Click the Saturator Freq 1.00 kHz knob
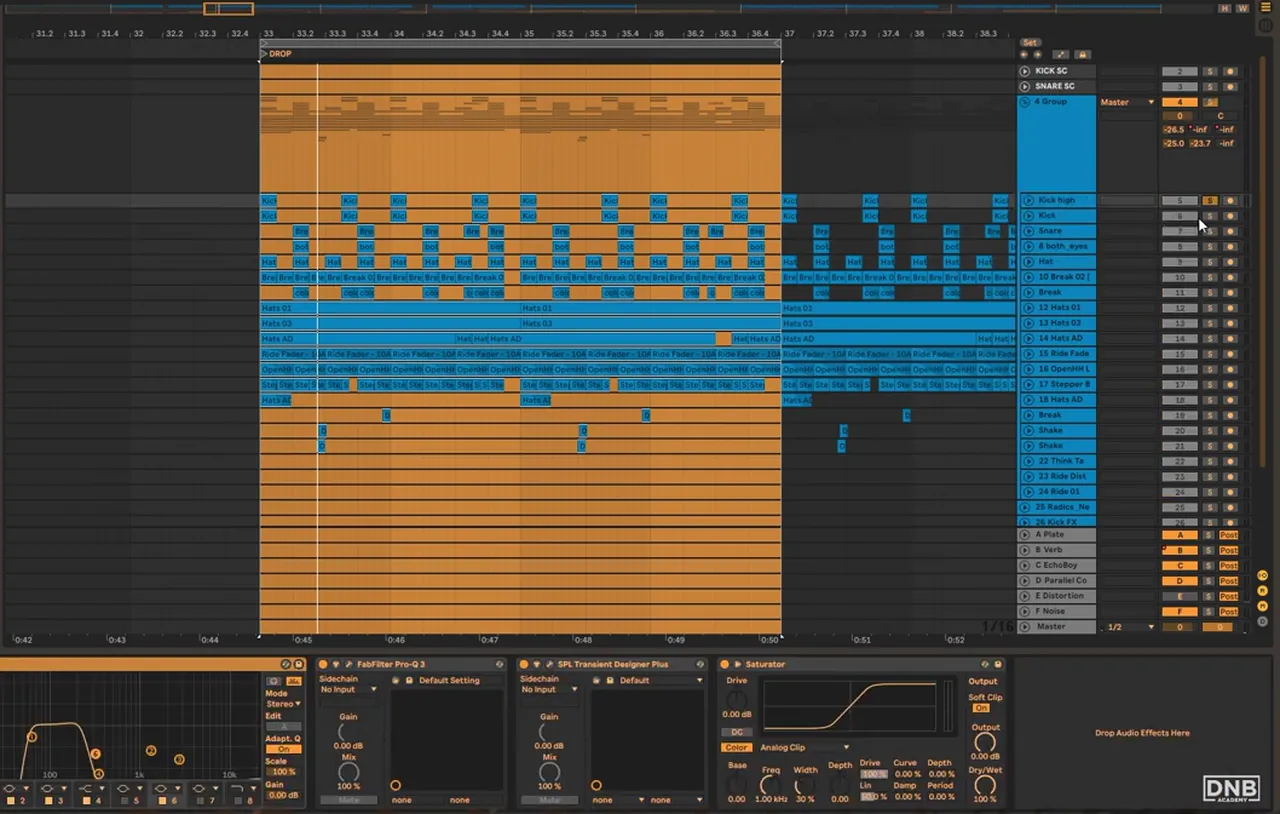Viewport: 1280px width, 814px height. 770,785
